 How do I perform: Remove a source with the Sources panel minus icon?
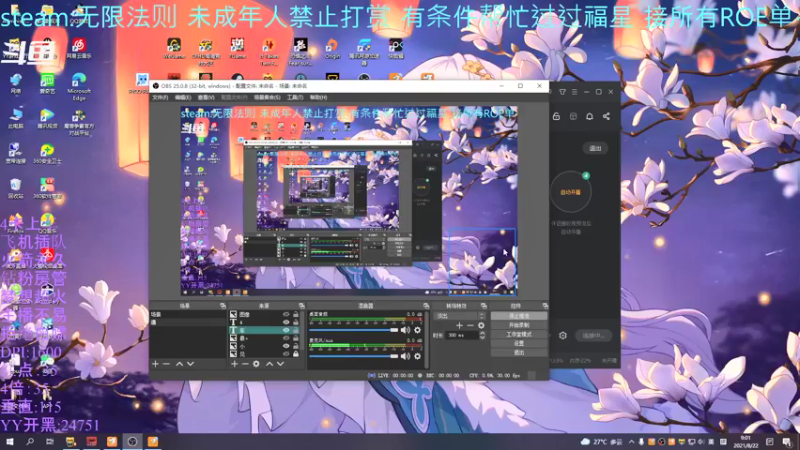245,364
